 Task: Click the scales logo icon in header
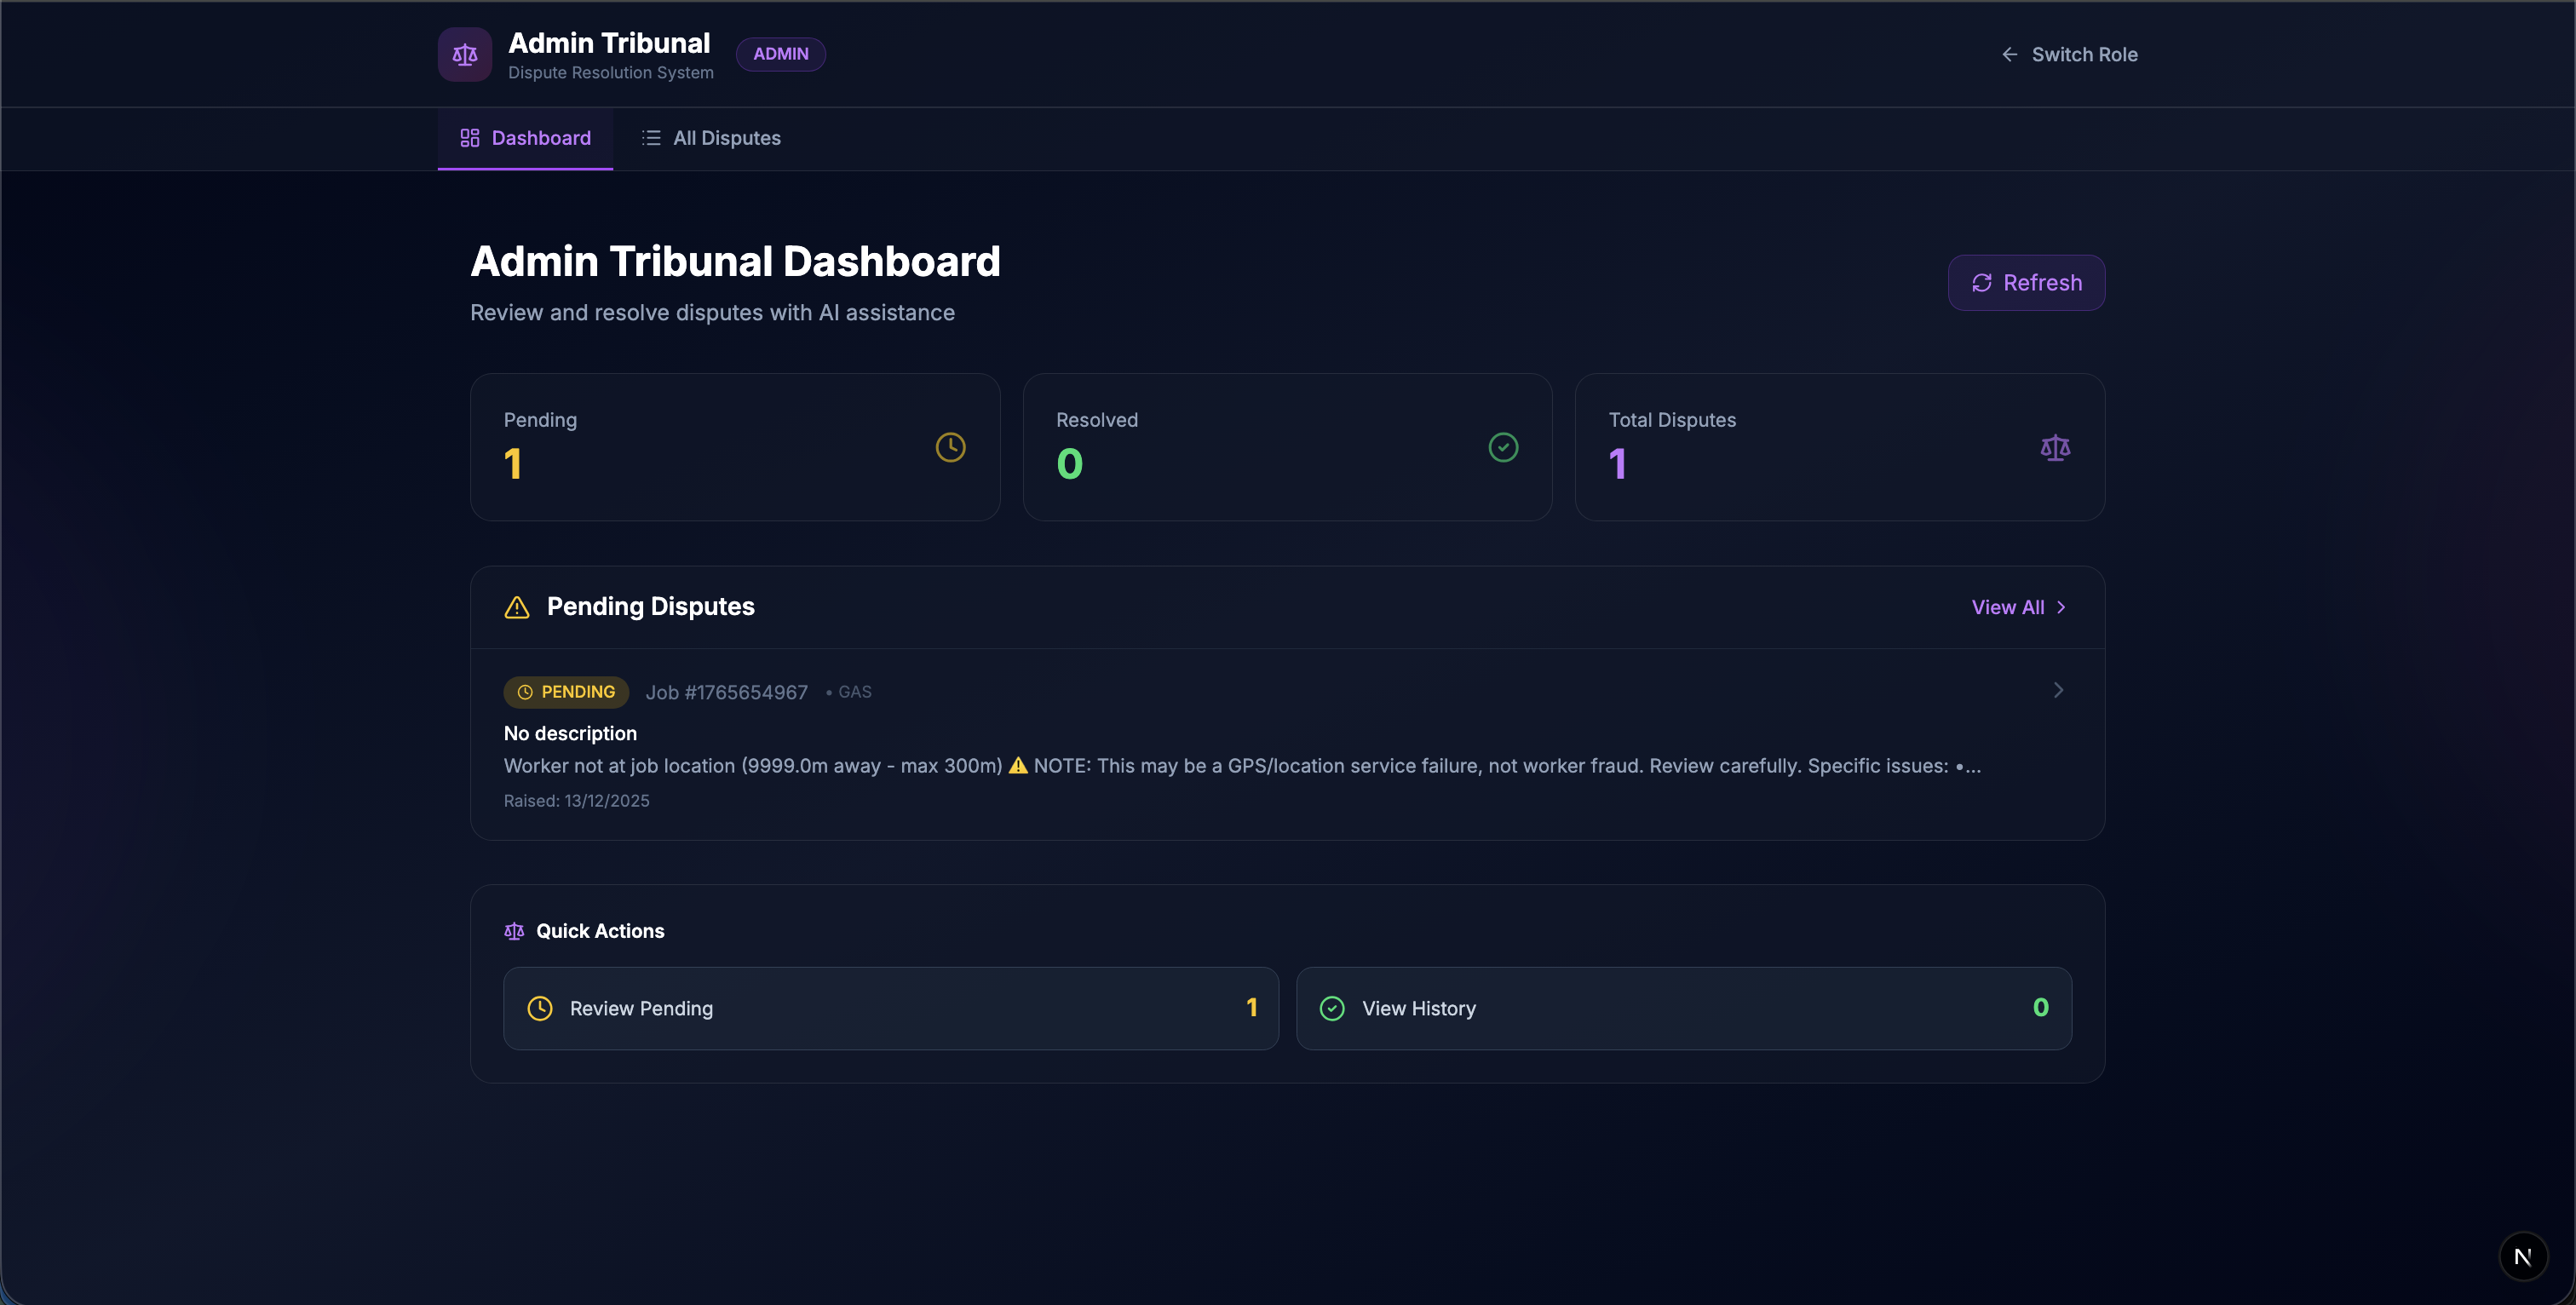tap(464, 55)
